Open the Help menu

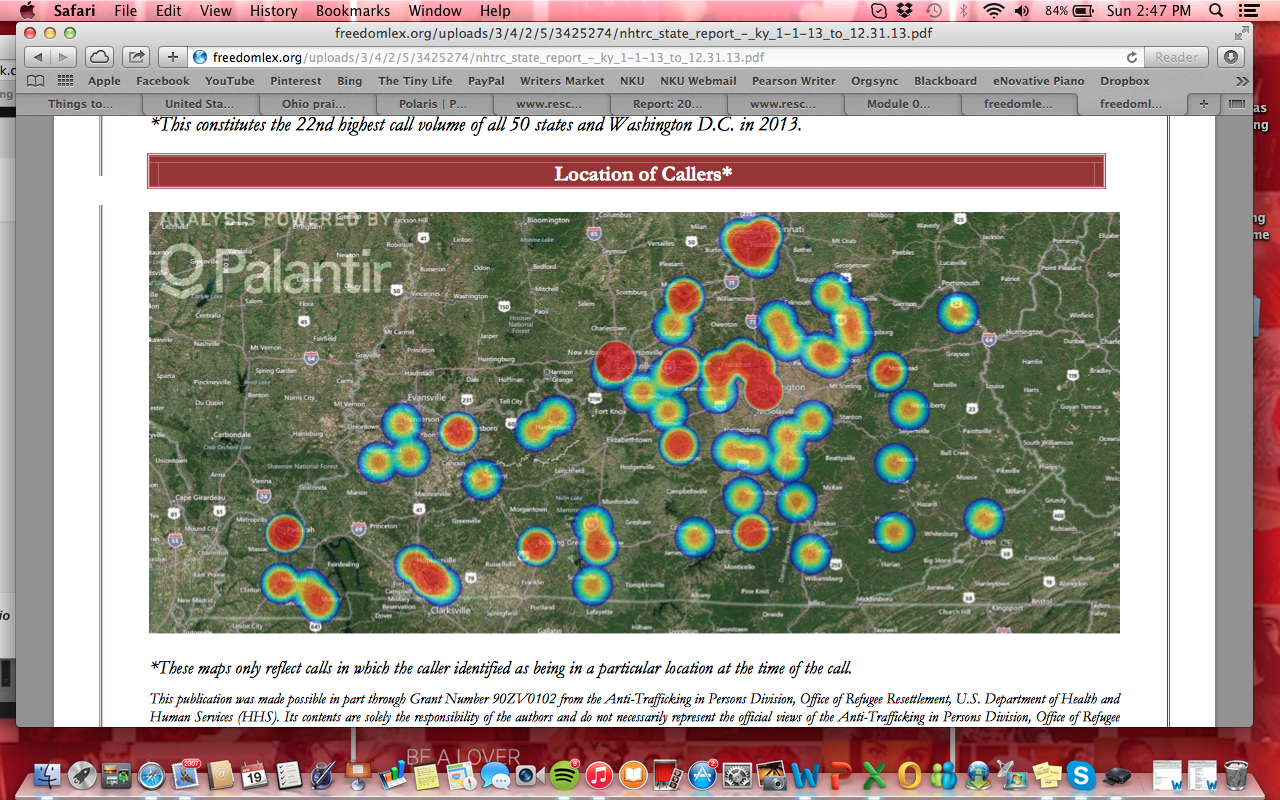tap(495, 11)
